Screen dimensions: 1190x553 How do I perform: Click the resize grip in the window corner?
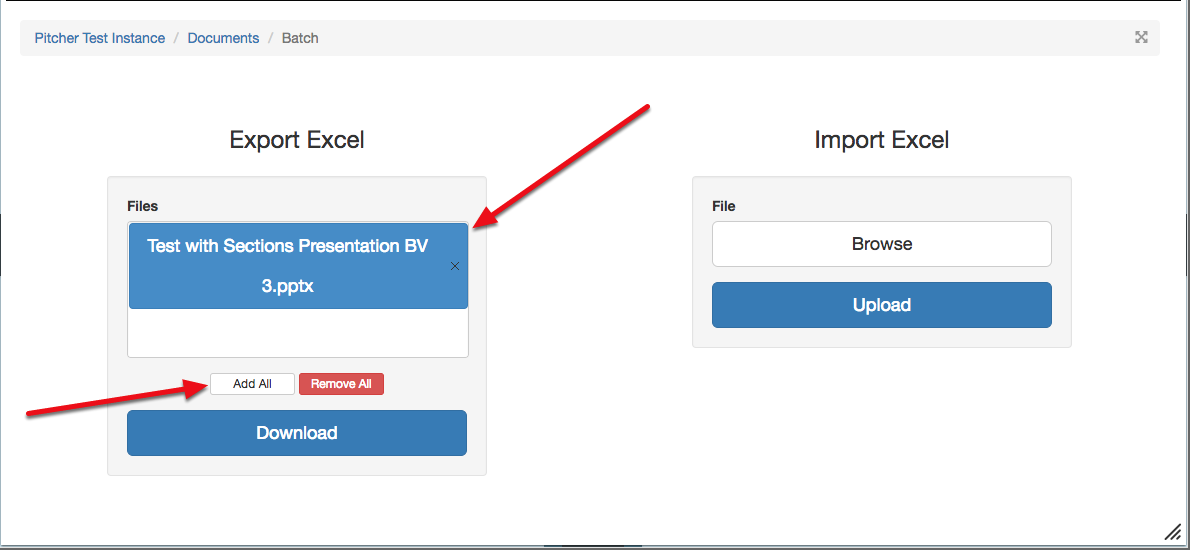coord(1172,531)
